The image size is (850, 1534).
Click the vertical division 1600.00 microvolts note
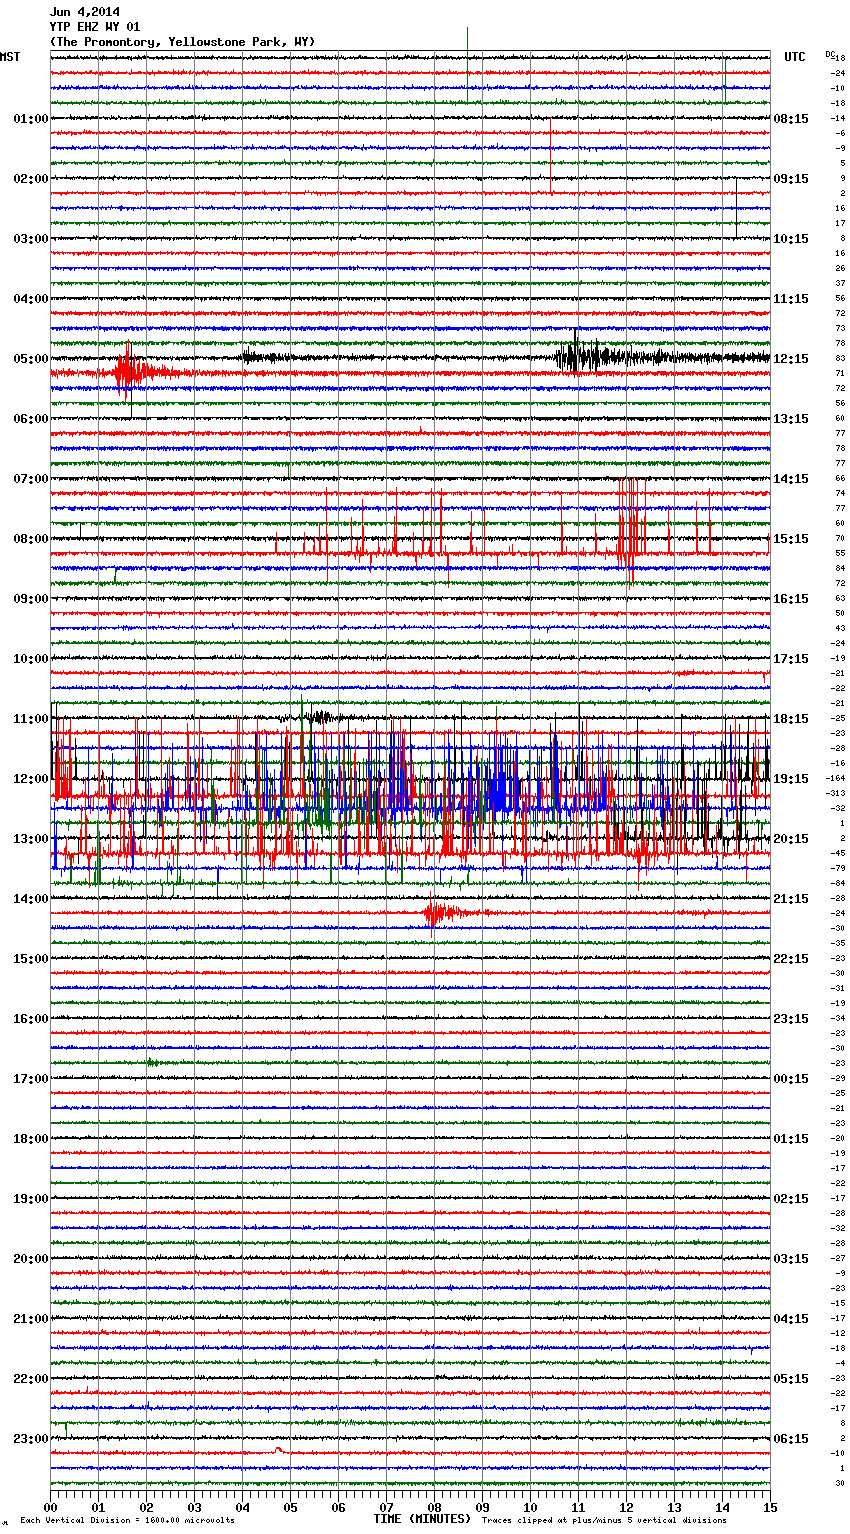tap(128, 1520)
